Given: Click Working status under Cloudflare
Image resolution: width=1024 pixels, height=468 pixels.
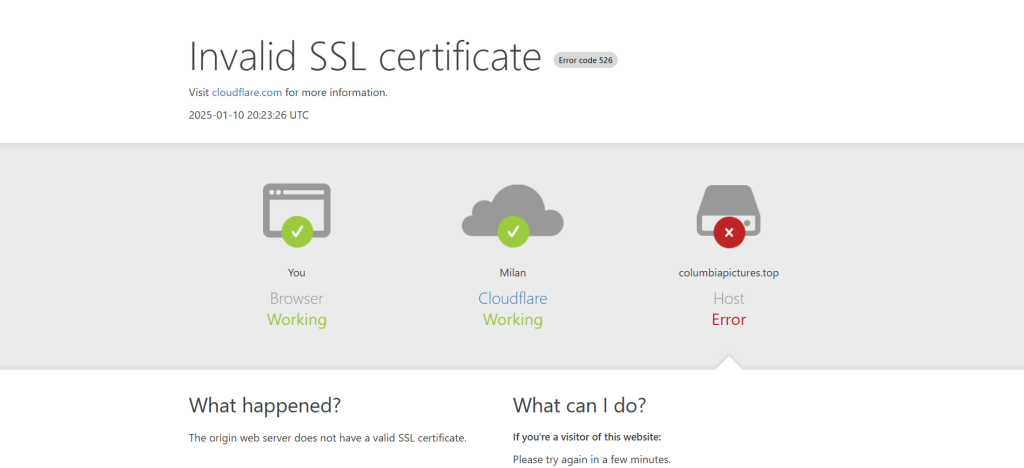Looking at the screenshot, I should coord(513,320).
